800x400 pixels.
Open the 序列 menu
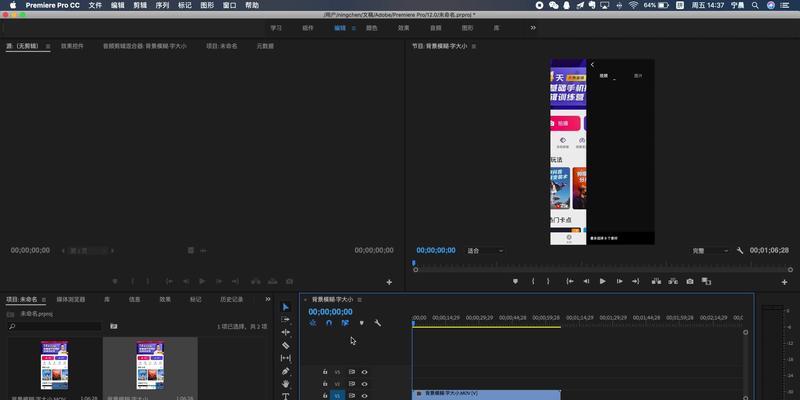pos(162,5)
